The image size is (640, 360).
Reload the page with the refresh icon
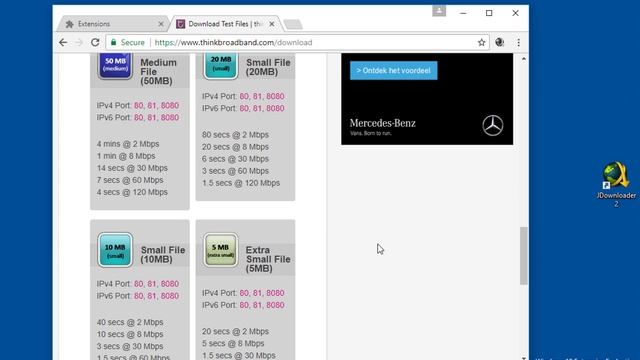95,42
